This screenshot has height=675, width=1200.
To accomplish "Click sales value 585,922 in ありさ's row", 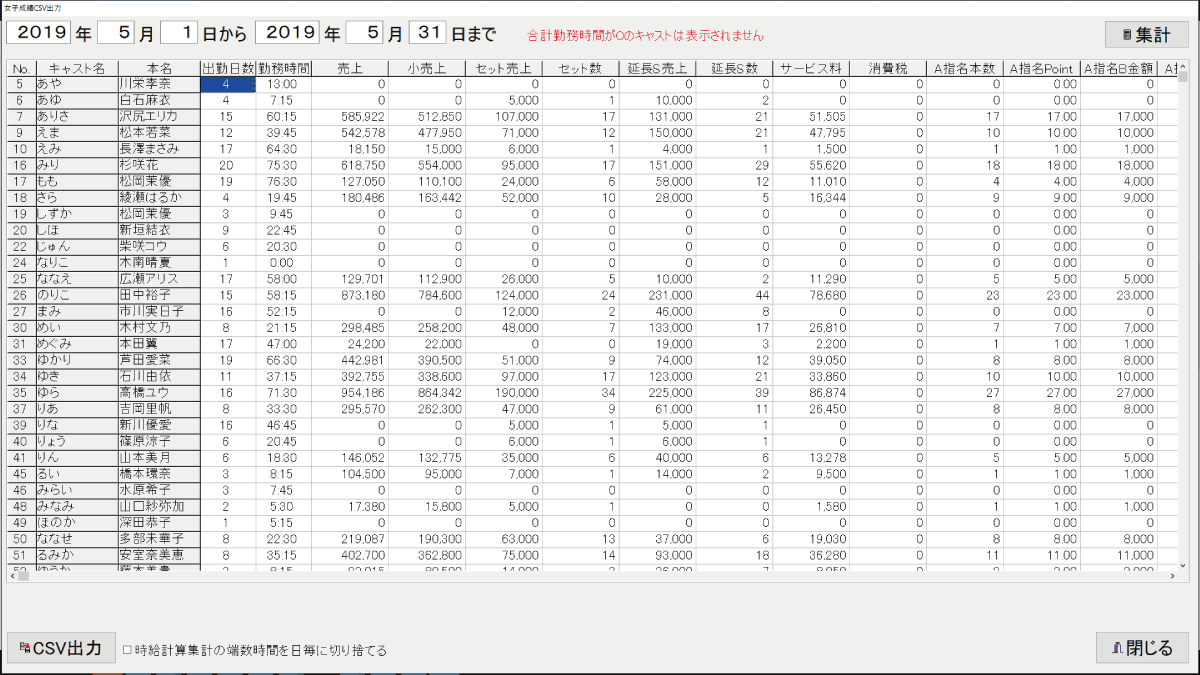I will [x=350, y=117].
